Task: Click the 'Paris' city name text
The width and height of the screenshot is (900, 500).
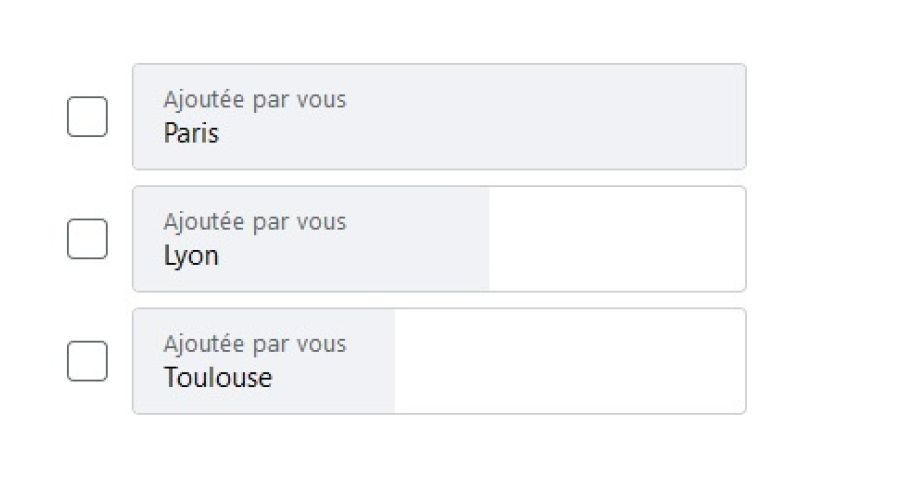Action: coord(191,134)
